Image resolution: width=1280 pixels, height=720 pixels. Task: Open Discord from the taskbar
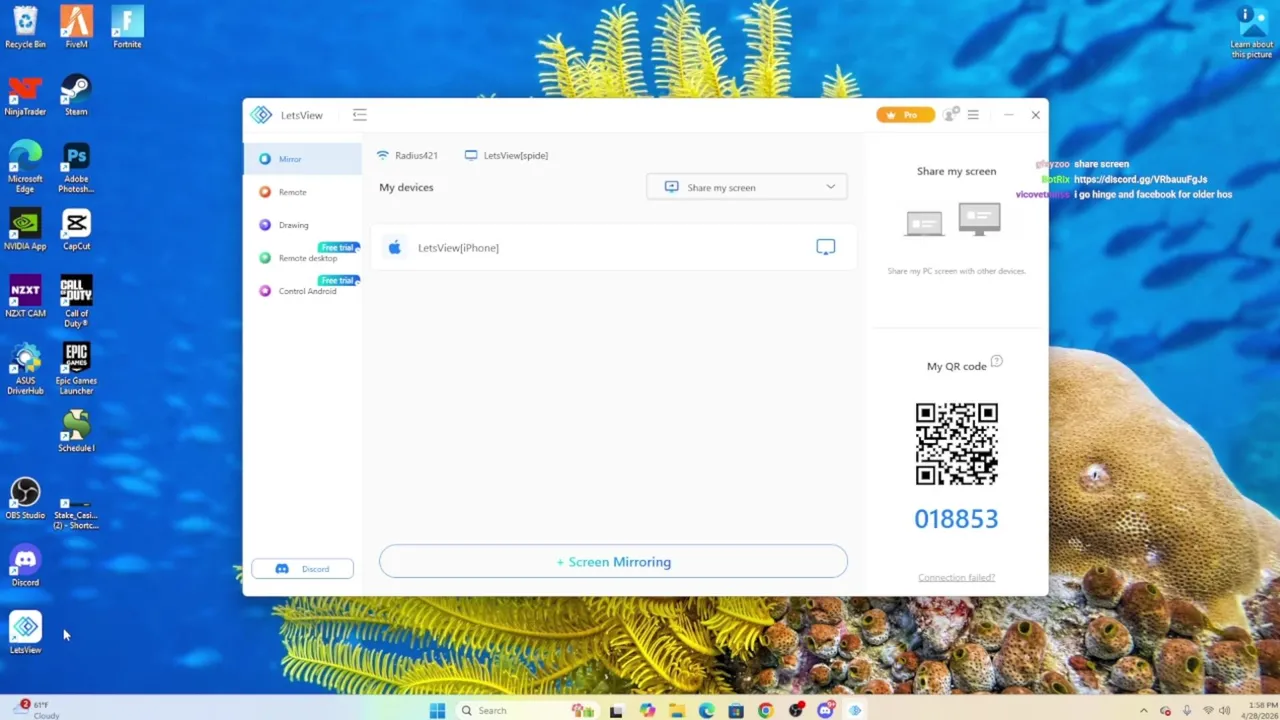(825, 710)
